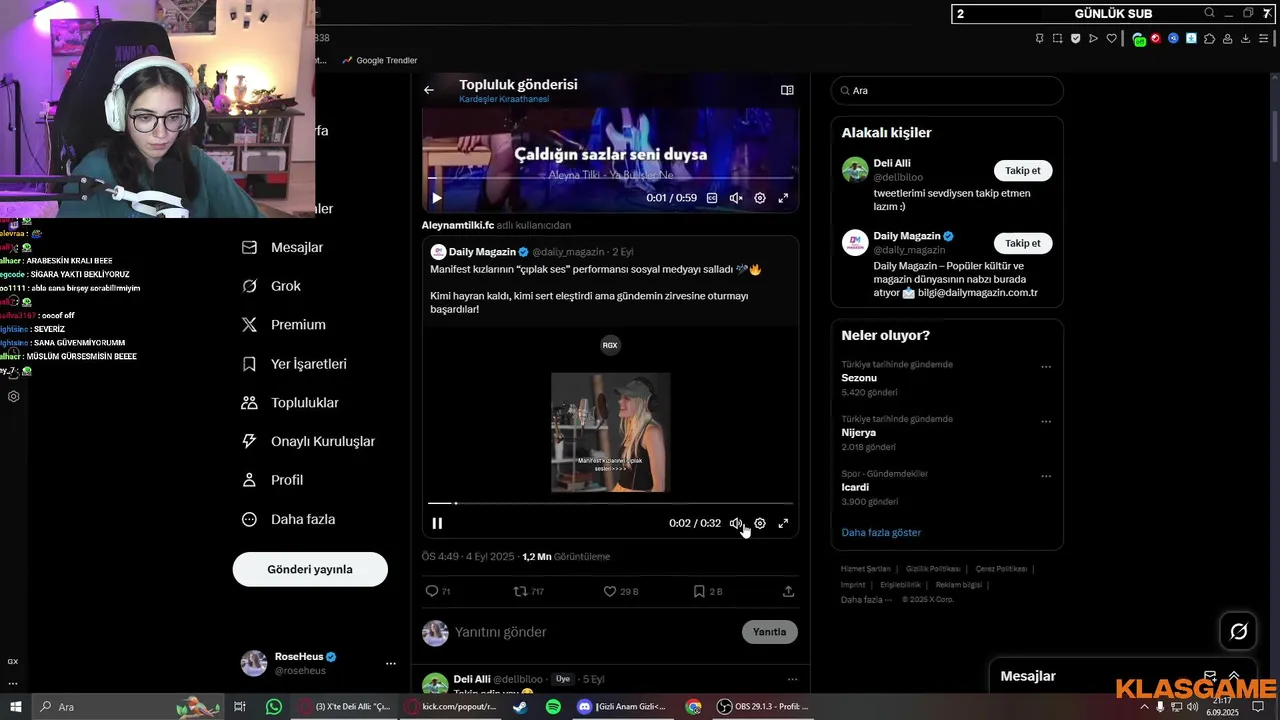The image size is (1280, 720).
Task: Open the Opera extensions puzzle icon
Action: click(x=1209, y=38)
